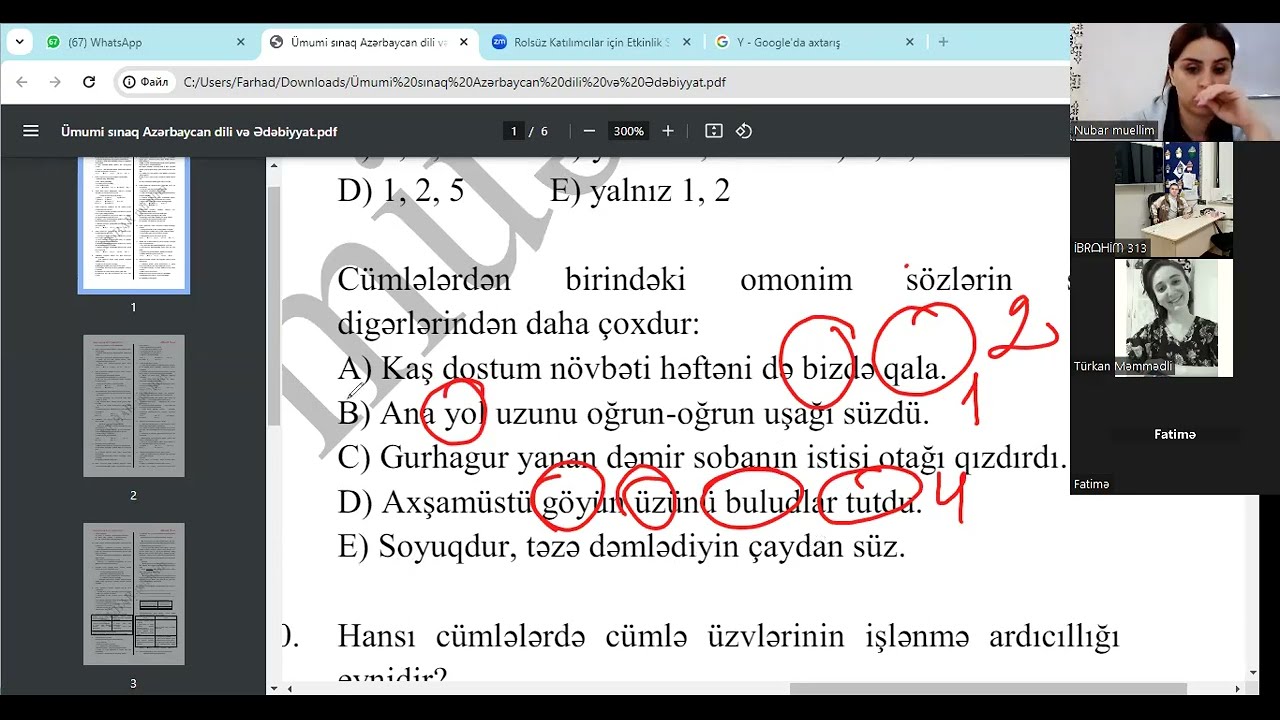
Task: Switch to the Y - Google'da axtarış tab
Action: click(x=815, y=42)
